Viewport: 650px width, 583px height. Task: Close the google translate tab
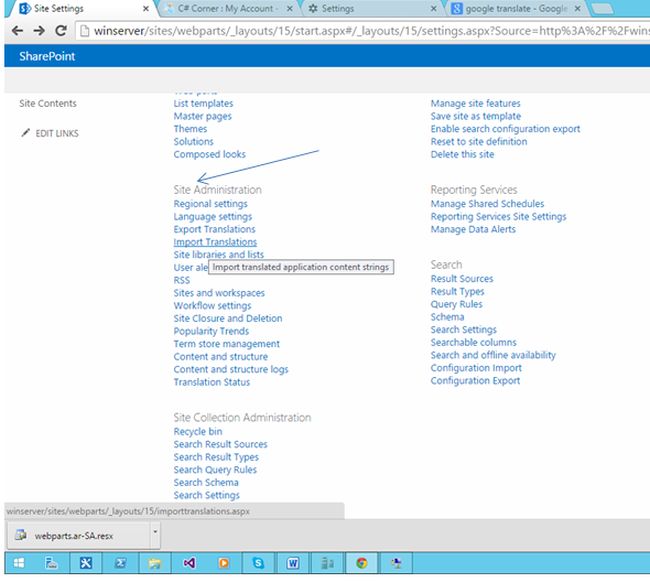[577, 8]
